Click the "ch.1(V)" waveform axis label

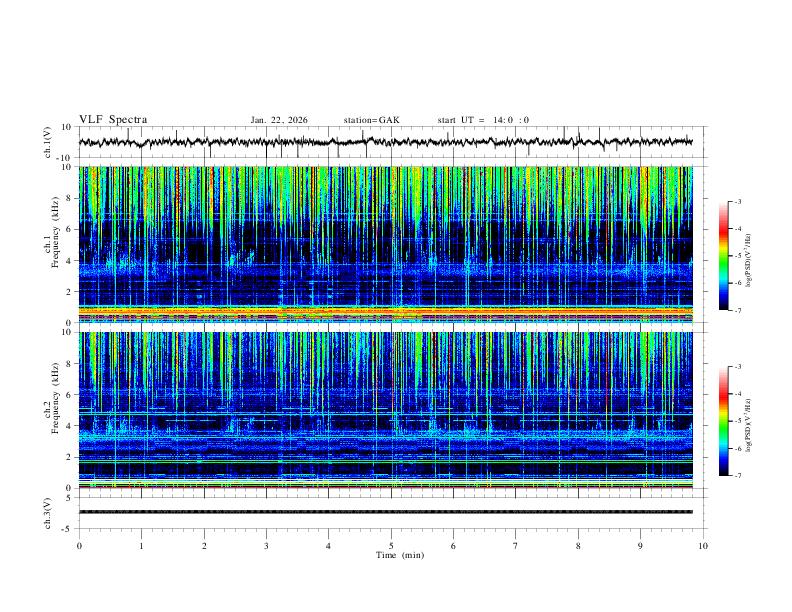pos(48,142)
